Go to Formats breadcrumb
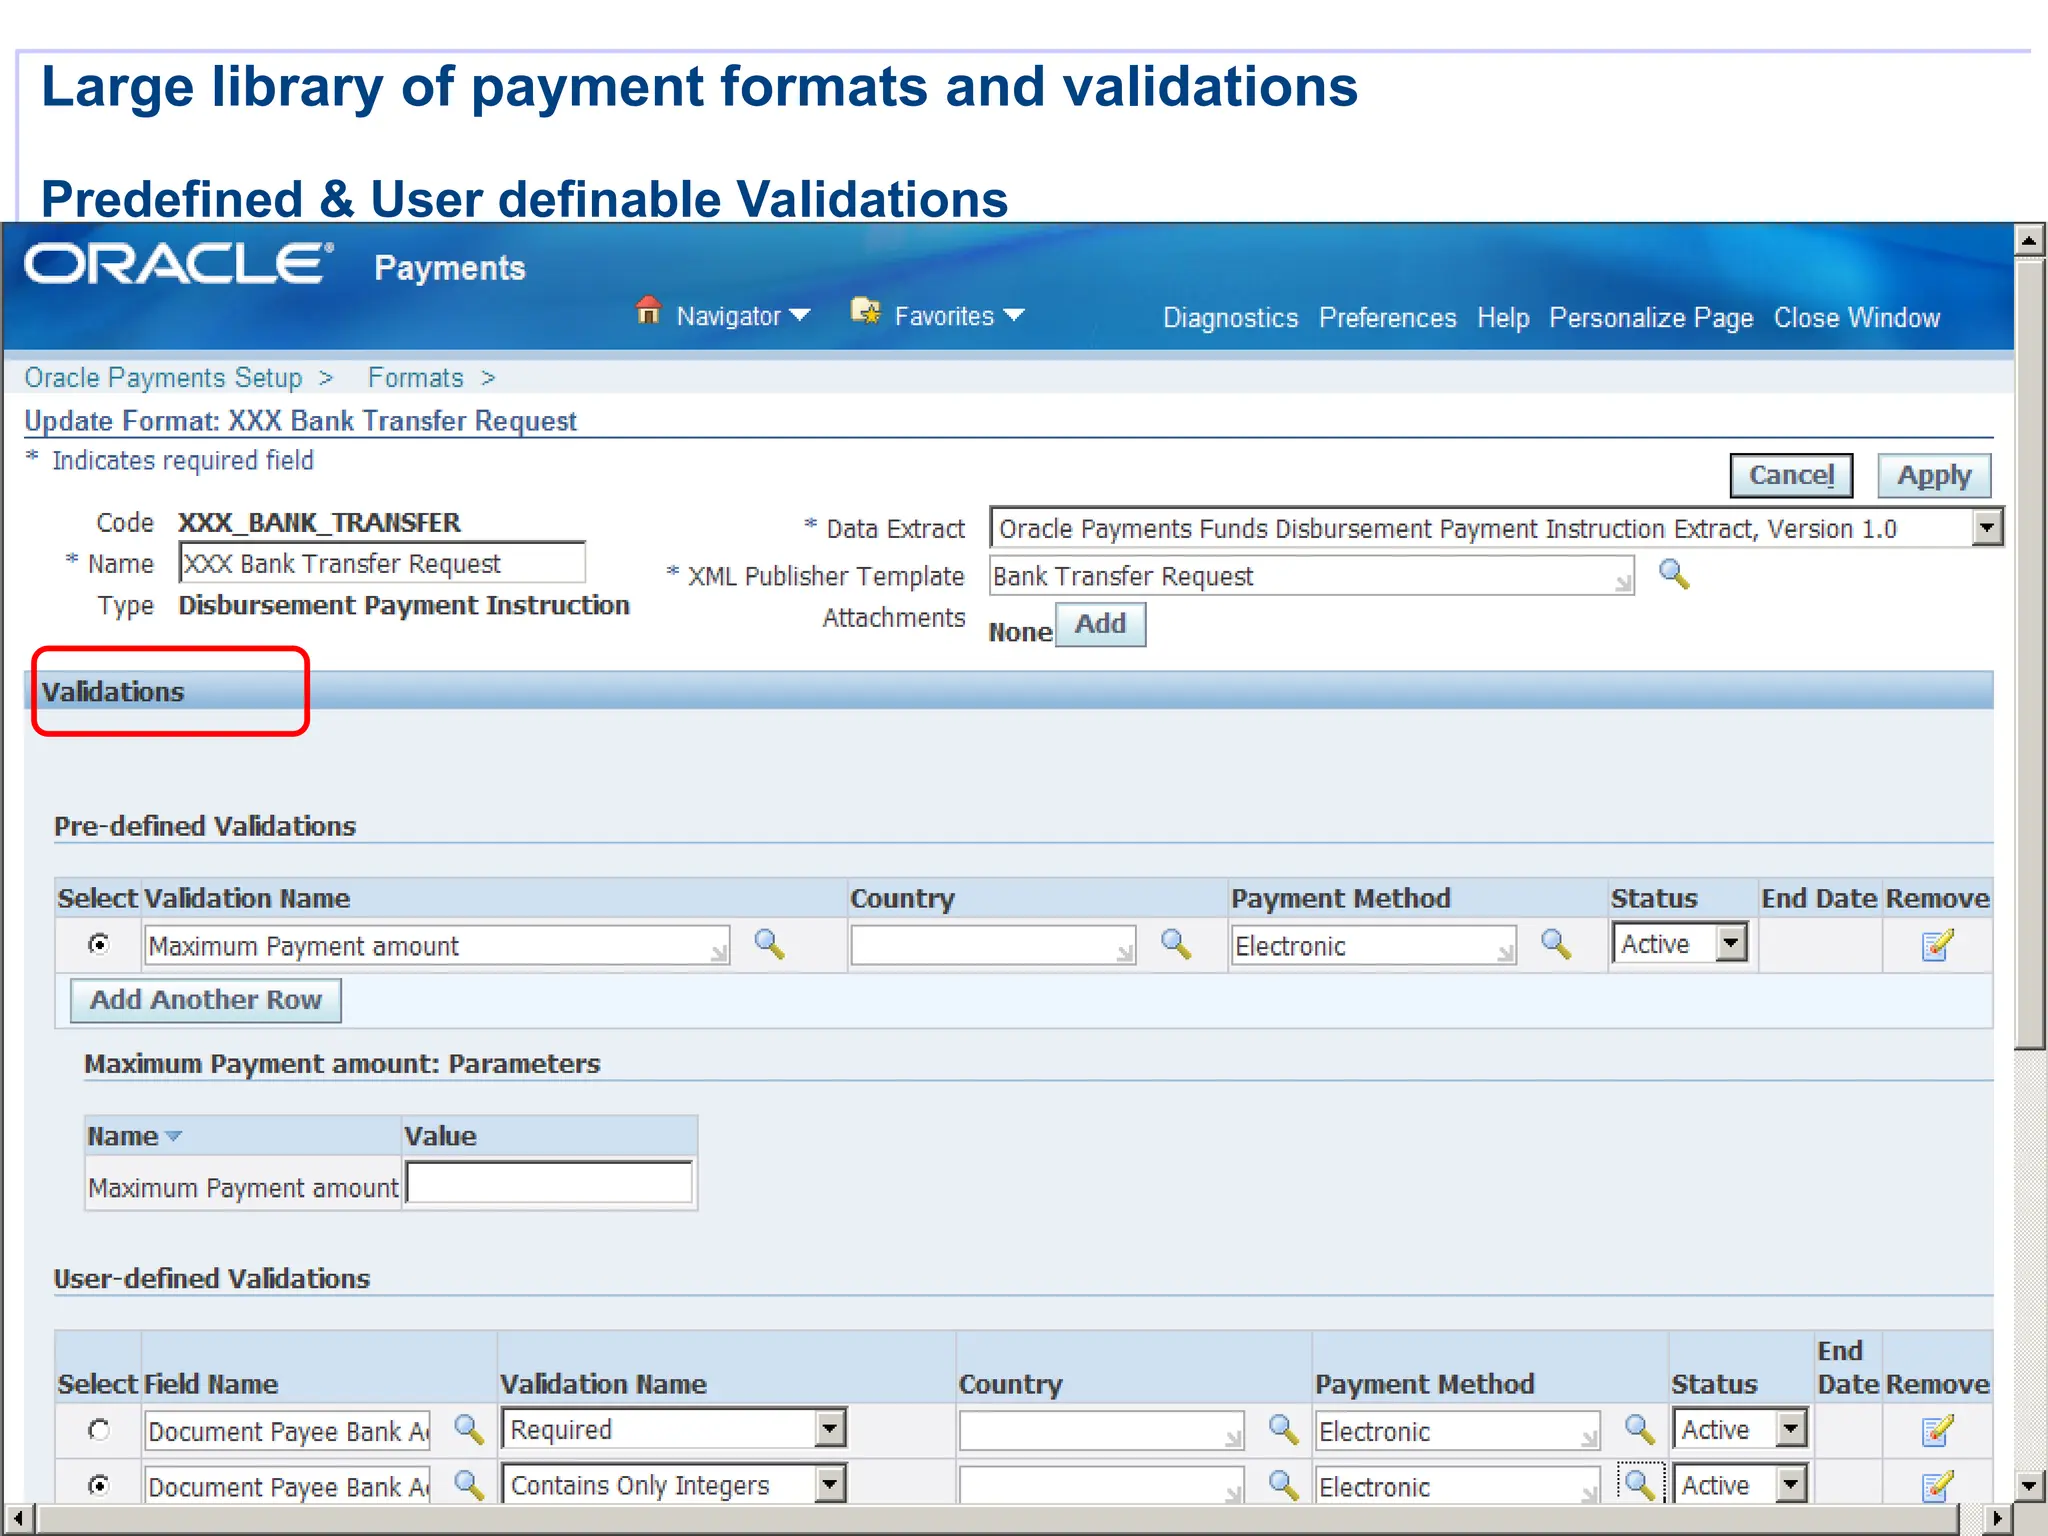This screenshot has height=1536, width=2048. click(415, 378)
